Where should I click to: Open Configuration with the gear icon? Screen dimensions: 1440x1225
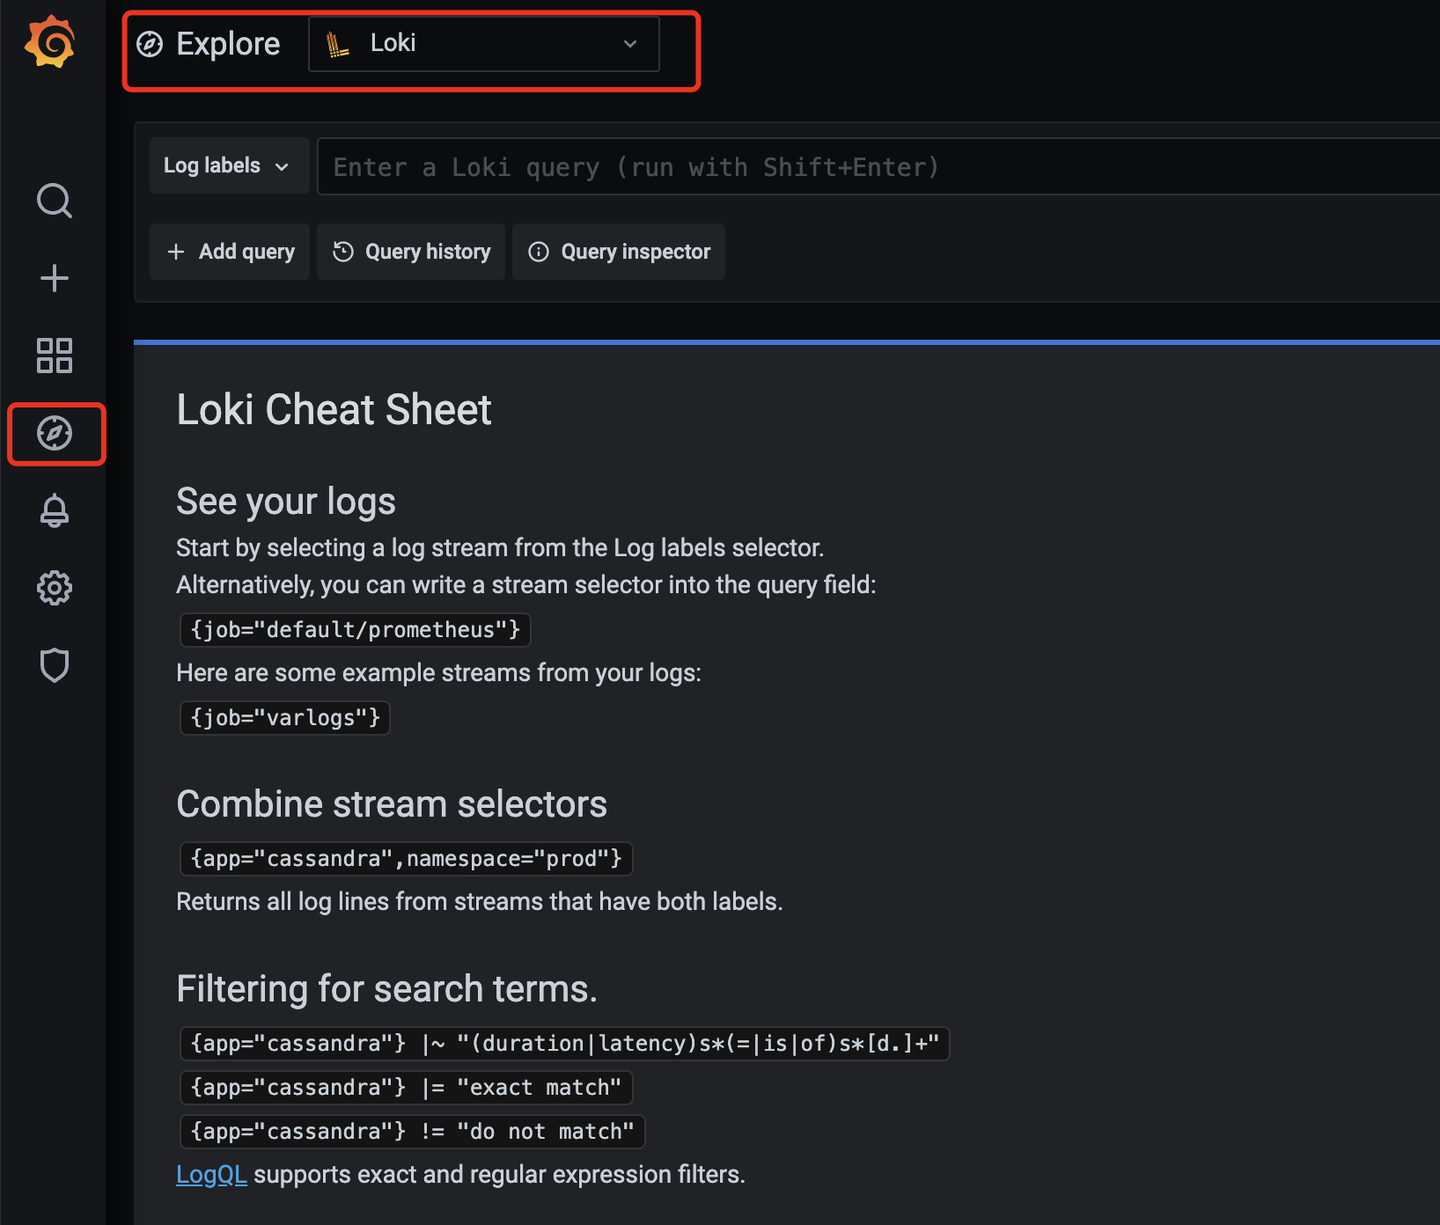coord(54,587)
